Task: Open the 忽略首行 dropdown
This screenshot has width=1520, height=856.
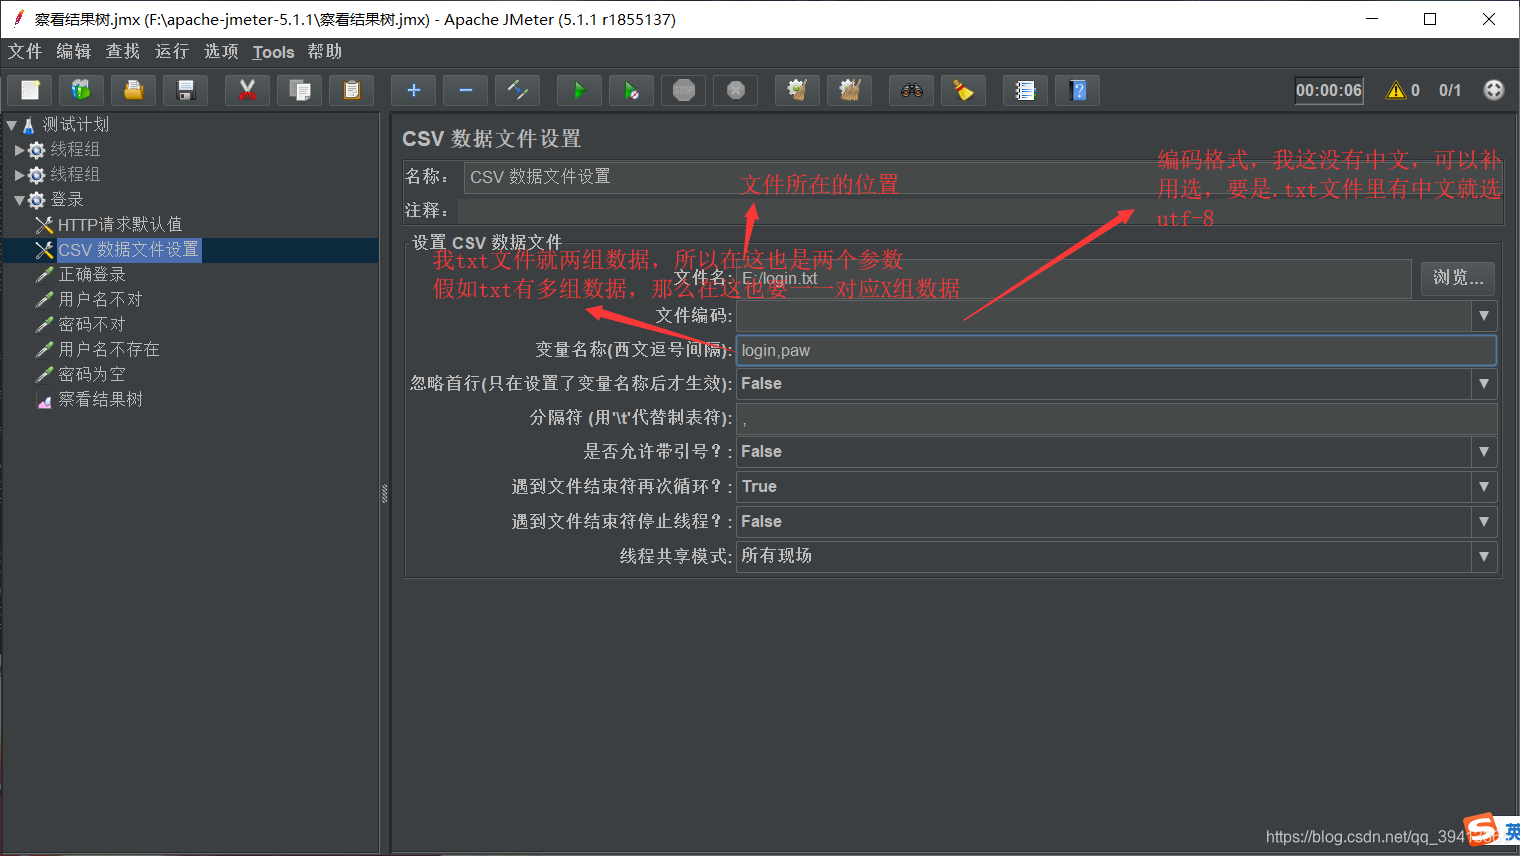Action: tap(1484, 384)
